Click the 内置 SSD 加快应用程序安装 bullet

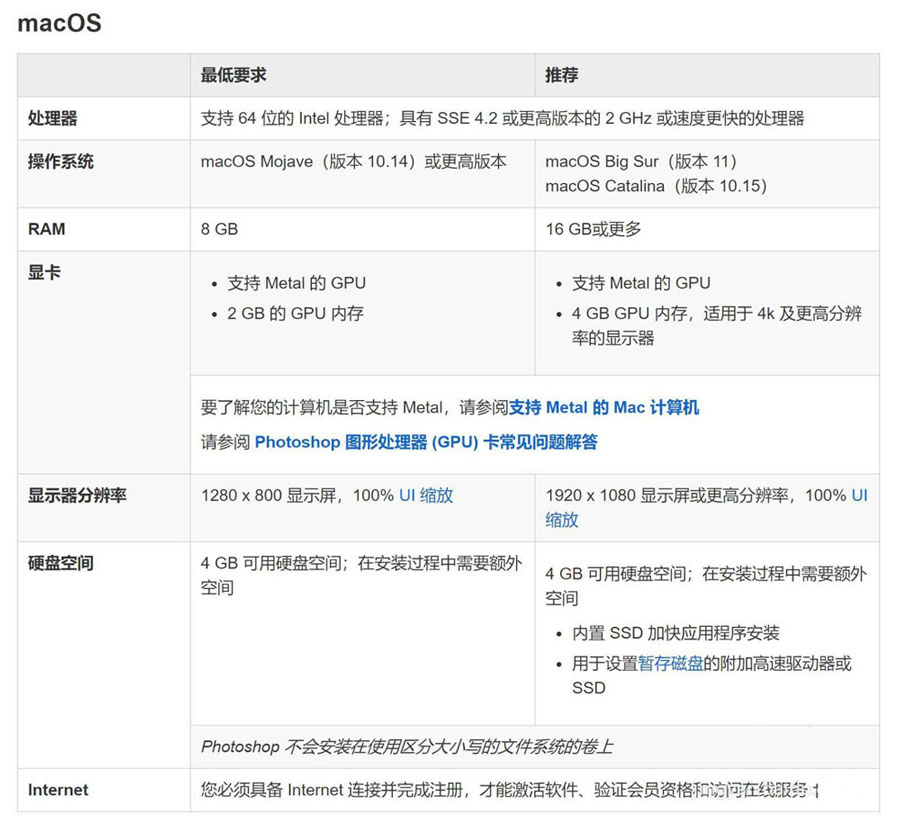676,633
